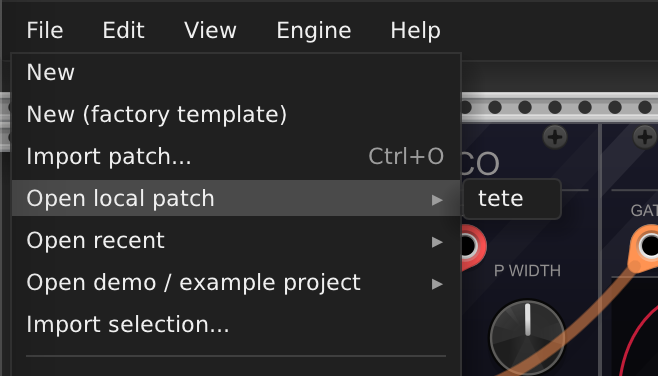Image resolution: width=658 pixels, height=376 pixels.
Task: Click the orange patch cable
Action: pos(588,320)
